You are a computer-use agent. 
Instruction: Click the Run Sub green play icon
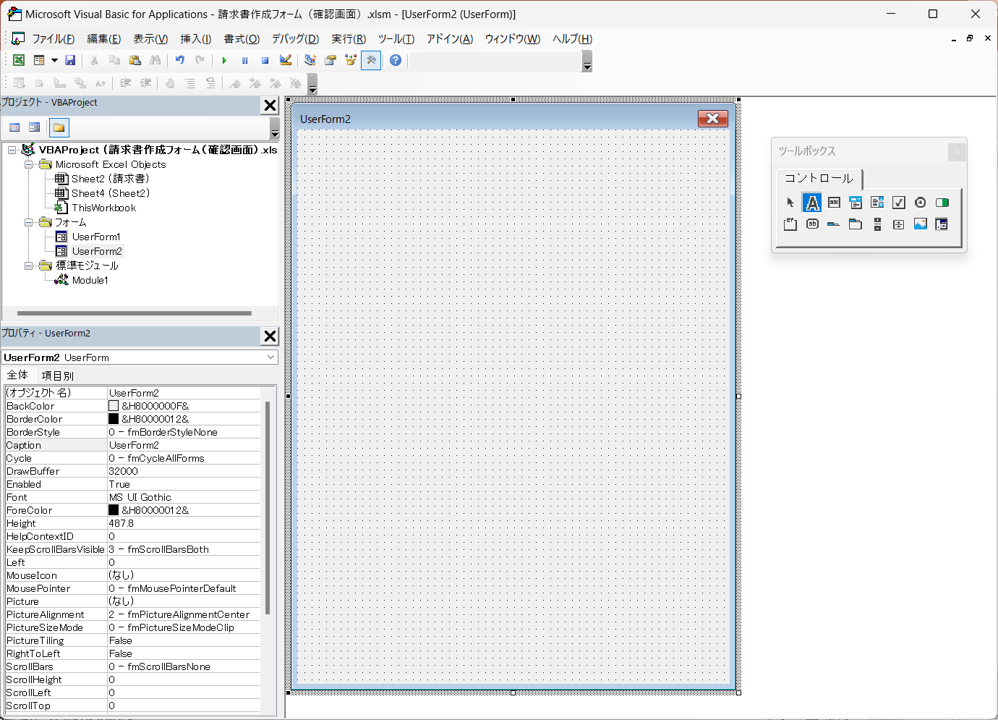coord(224,61)
